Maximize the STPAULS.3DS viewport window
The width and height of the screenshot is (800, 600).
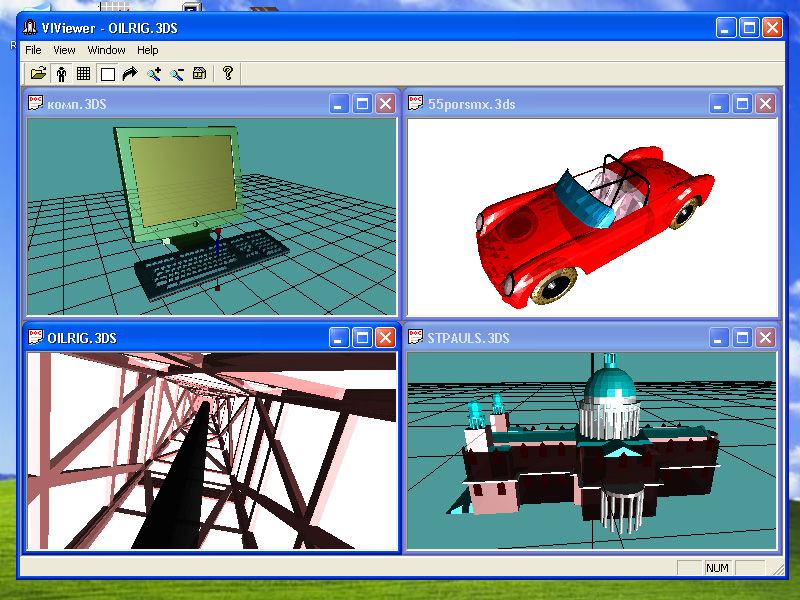point(741,338)
